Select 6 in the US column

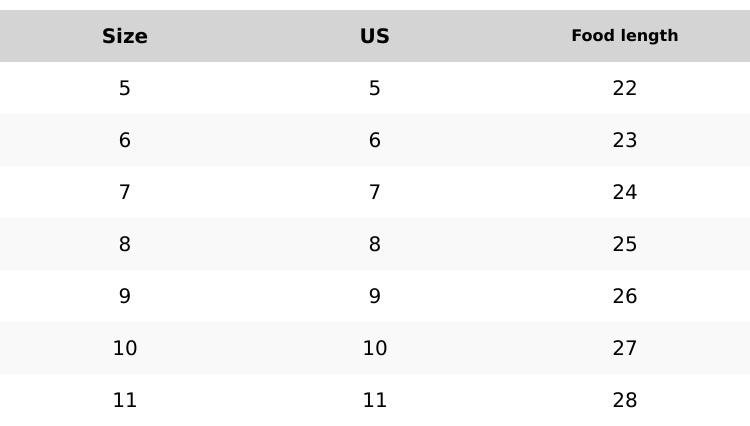pyautogui.click(x=375, y=140)
